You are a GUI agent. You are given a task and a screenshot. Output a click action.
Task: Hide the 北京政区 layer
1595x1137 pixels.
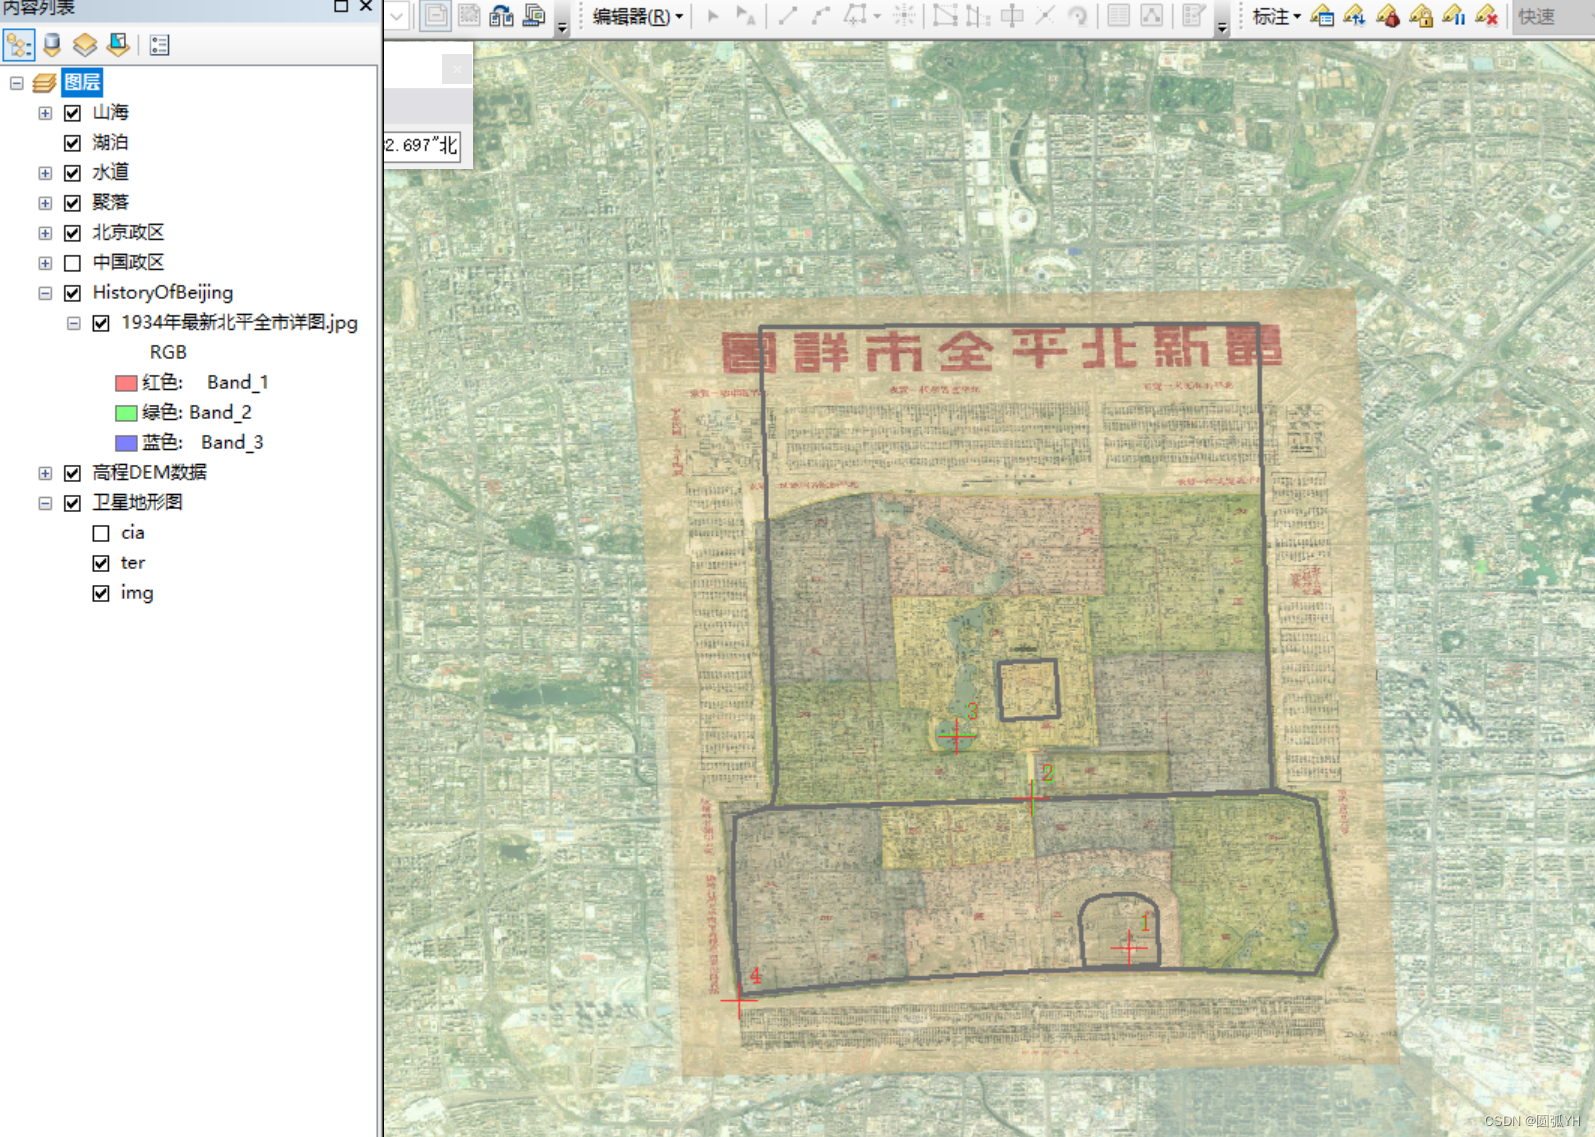point(72,233)
